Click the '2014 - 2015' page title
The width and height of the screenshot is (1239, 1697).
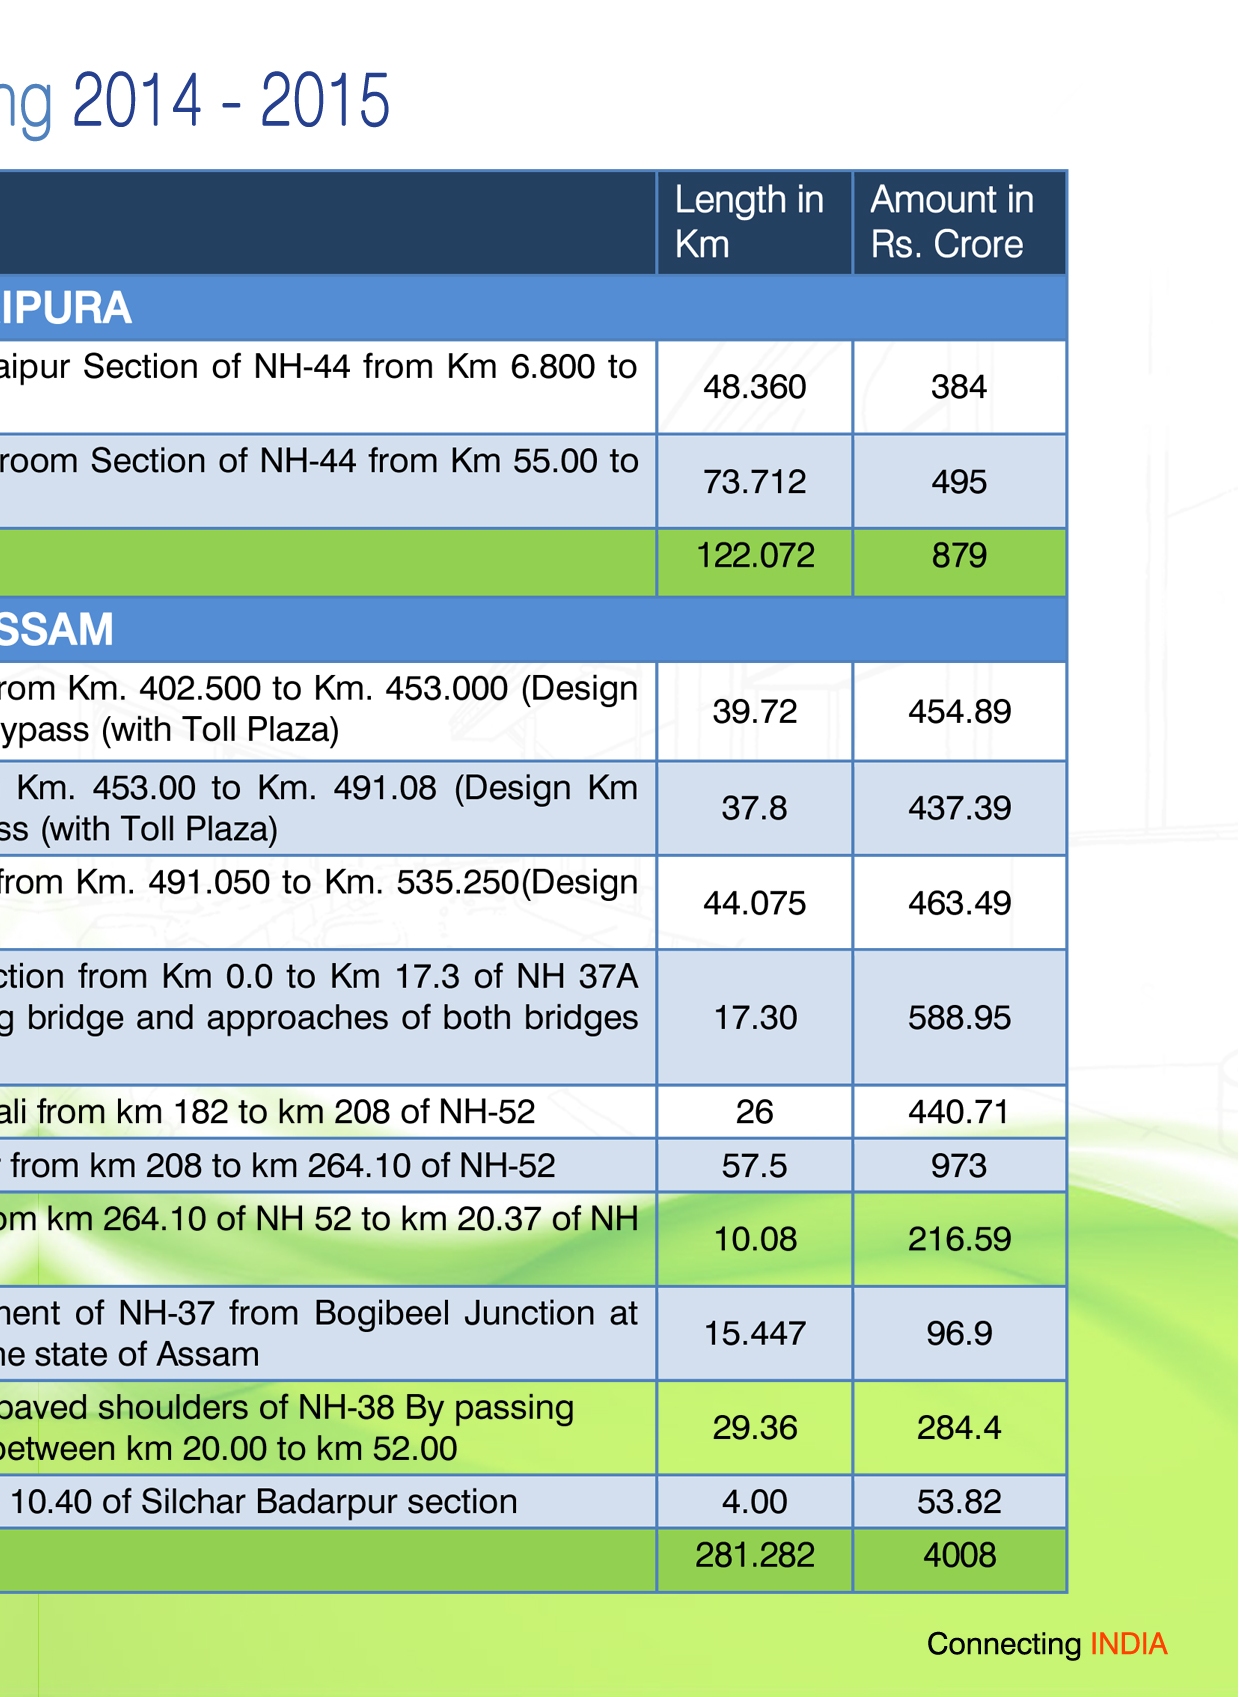[231, 101]
